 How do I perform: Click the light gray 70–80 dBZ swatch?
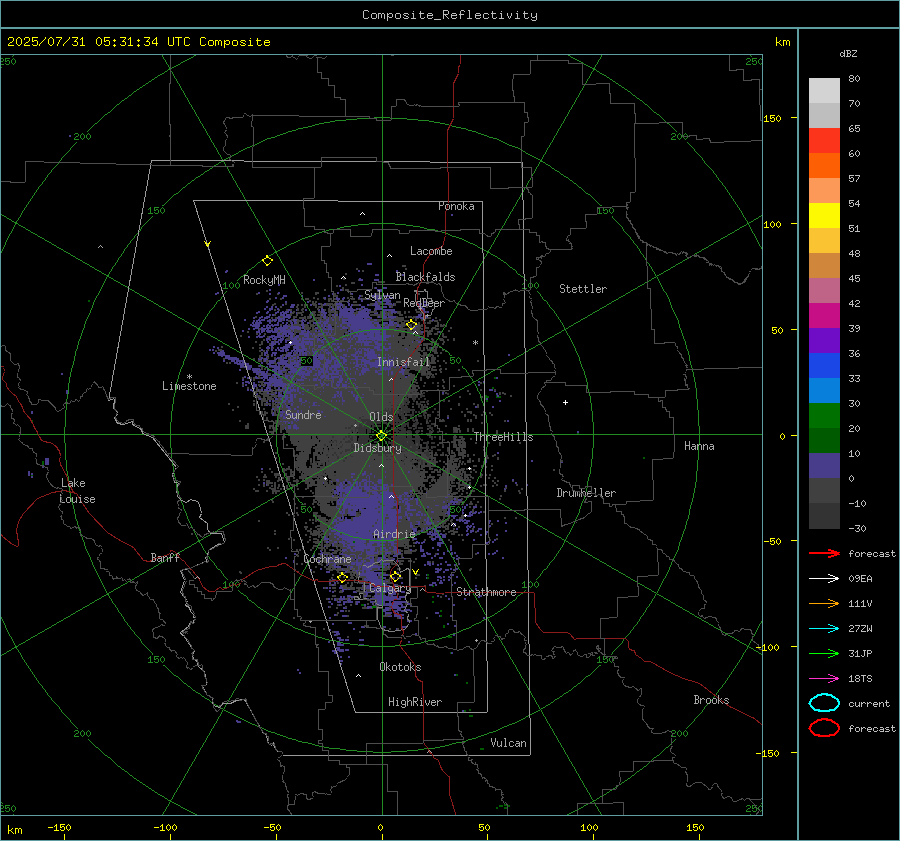824,91
